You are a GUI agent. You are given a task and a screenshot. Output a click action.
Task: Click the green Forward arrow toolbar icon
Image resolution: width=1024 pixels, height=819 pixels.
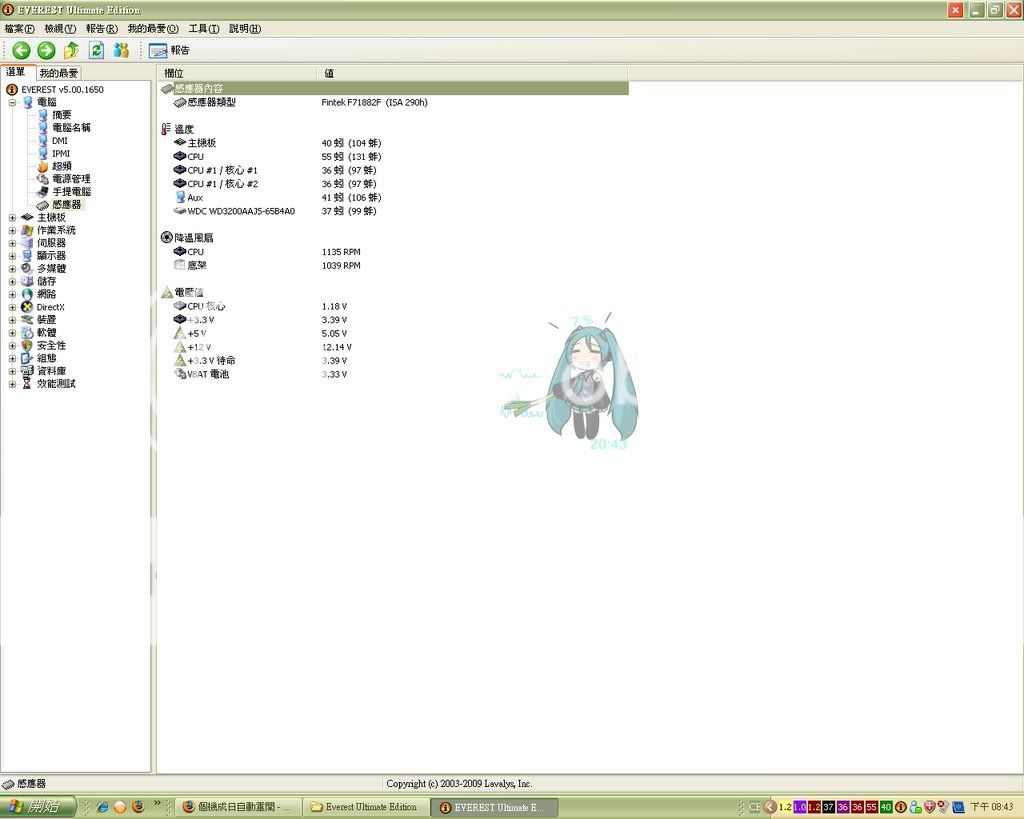[46, 50]
